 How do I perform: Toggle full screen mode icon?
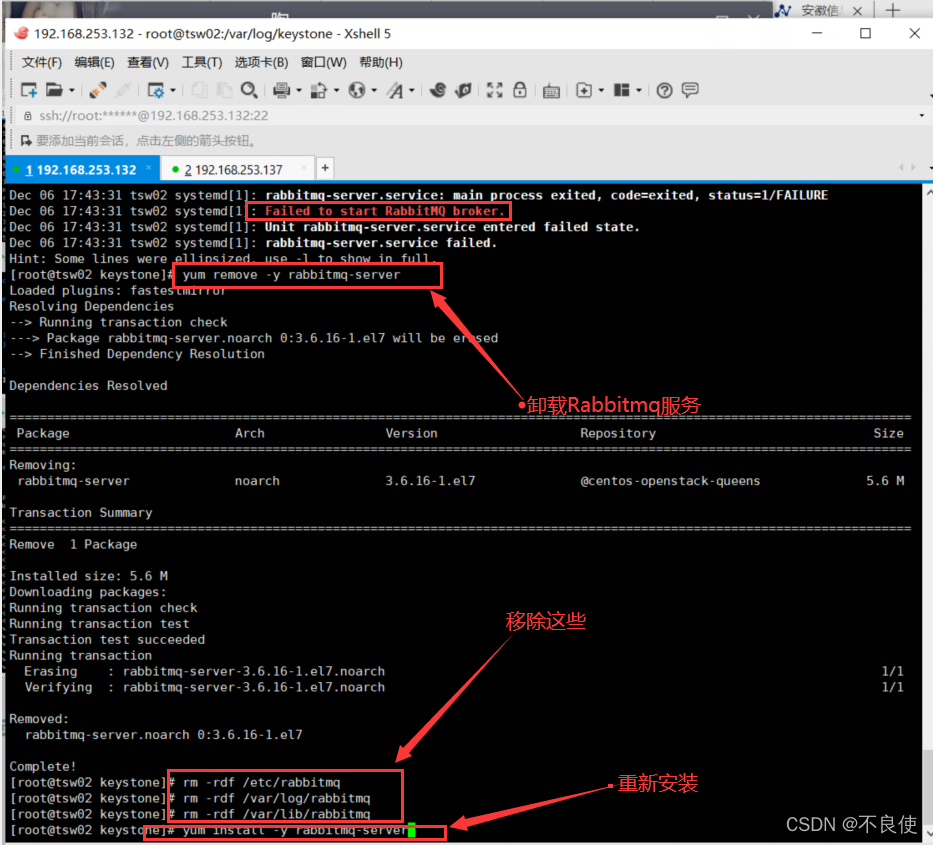tap(494, 90)
